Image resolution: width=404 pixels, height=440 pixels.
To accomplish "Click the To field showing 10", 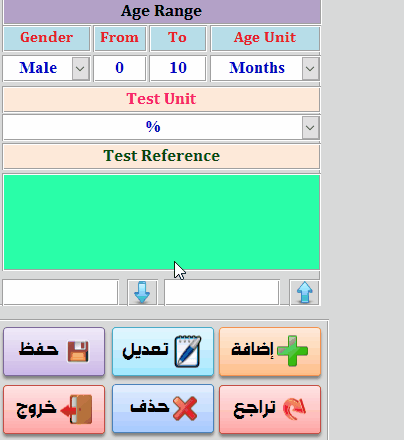I will (x=178, y=69).
